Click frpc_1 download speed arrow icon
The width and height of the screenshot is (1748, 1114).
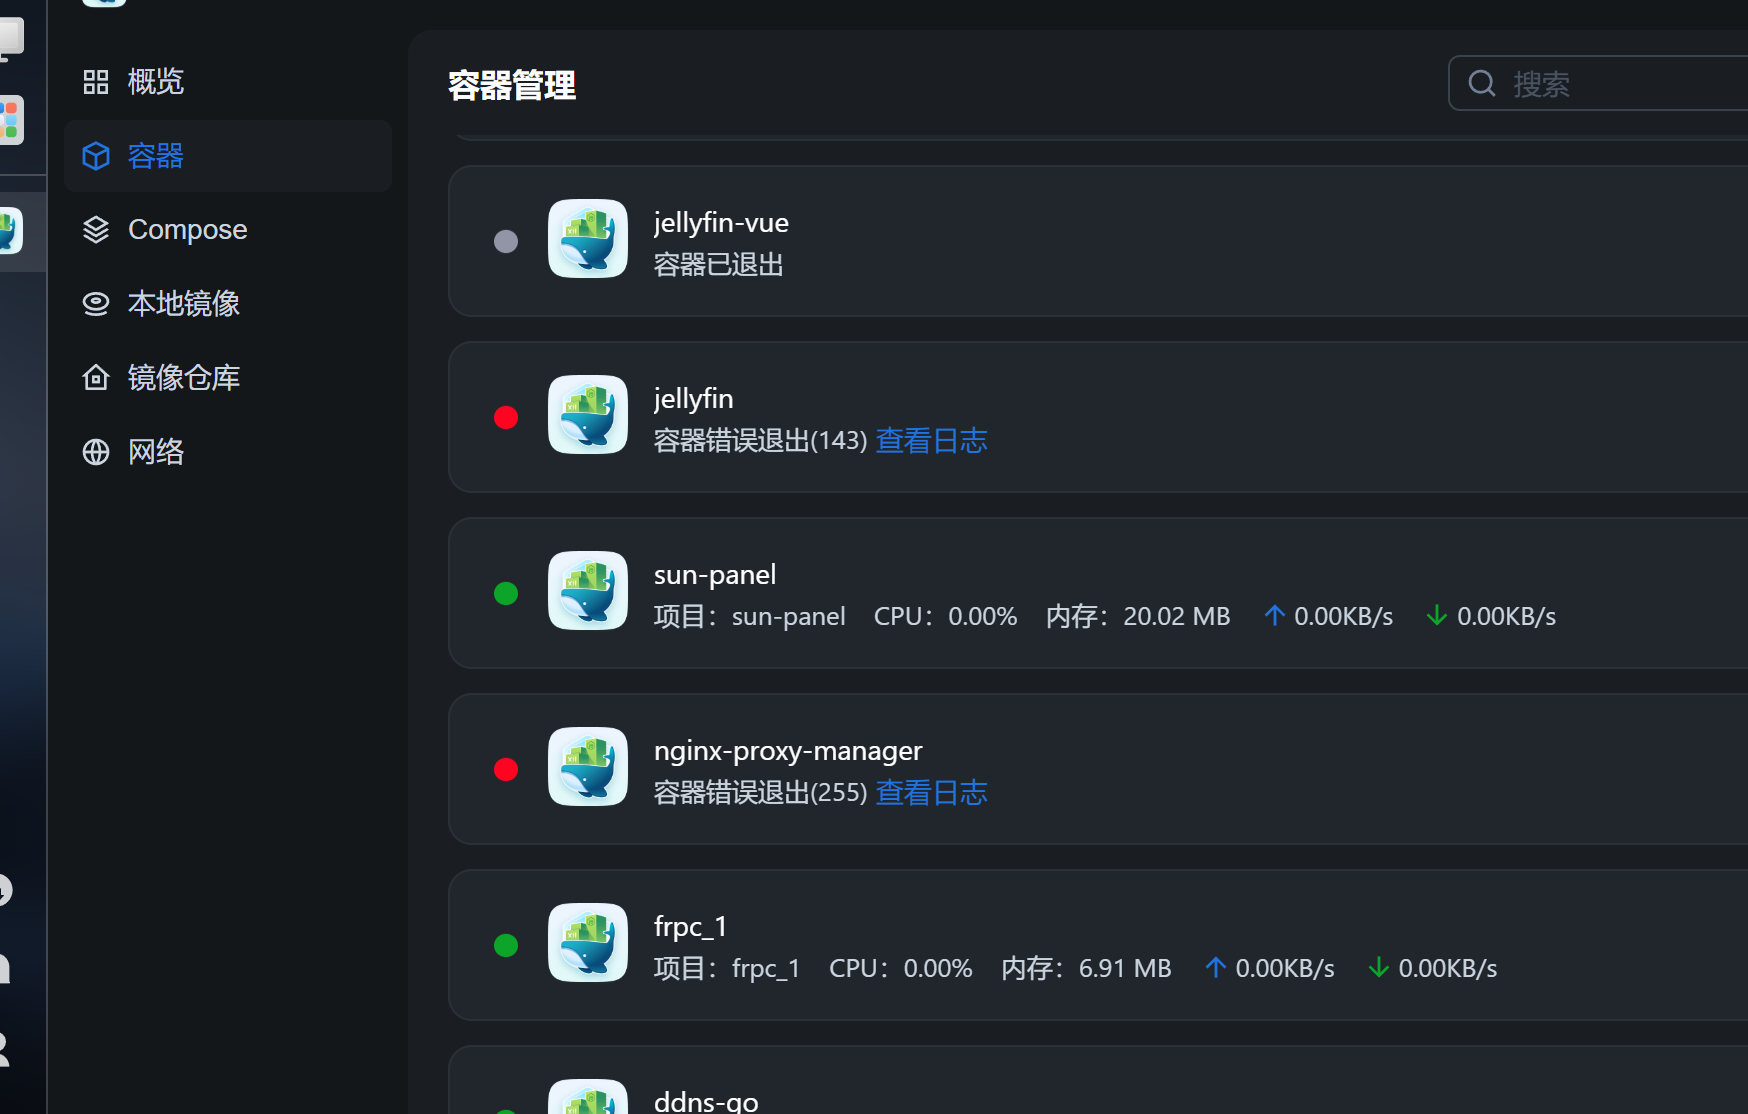[1379, 967]
